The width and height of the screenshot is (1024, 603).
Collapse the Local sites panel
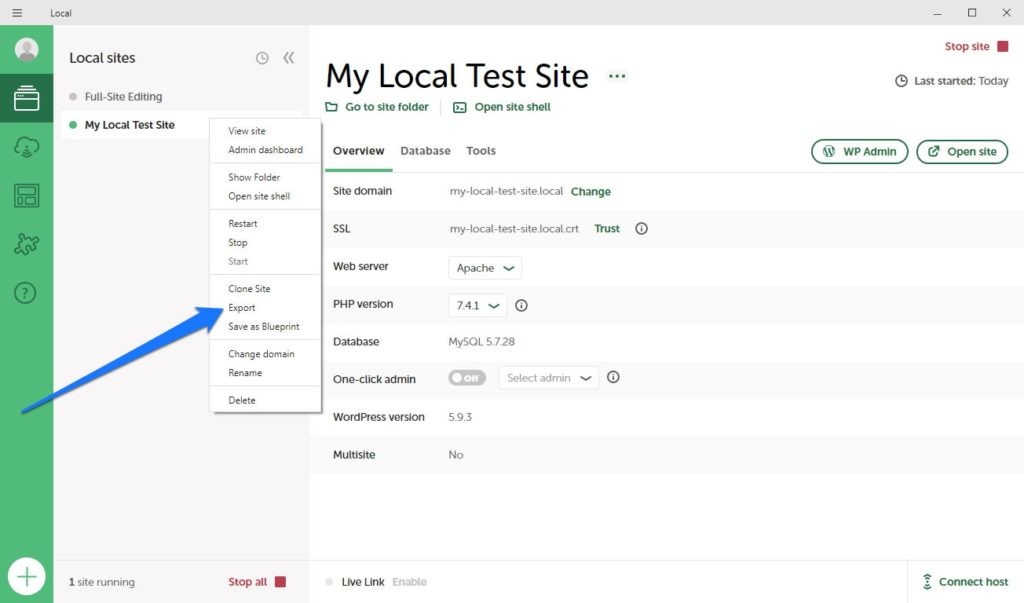pos(288,58)
